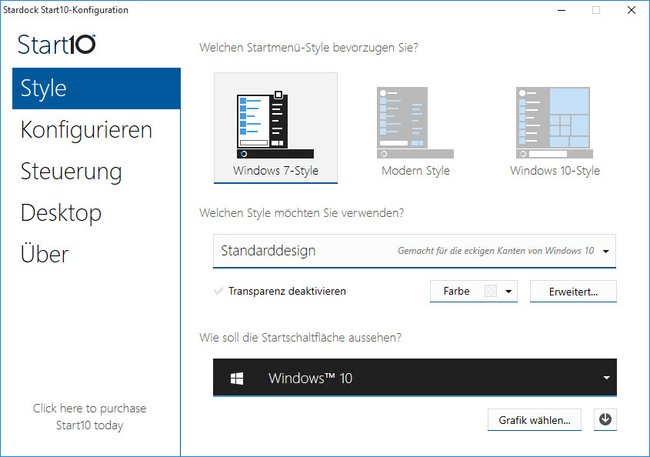Pick the Windows 10-Style start menu
The image size is (650, 457).
click(555, 132)
